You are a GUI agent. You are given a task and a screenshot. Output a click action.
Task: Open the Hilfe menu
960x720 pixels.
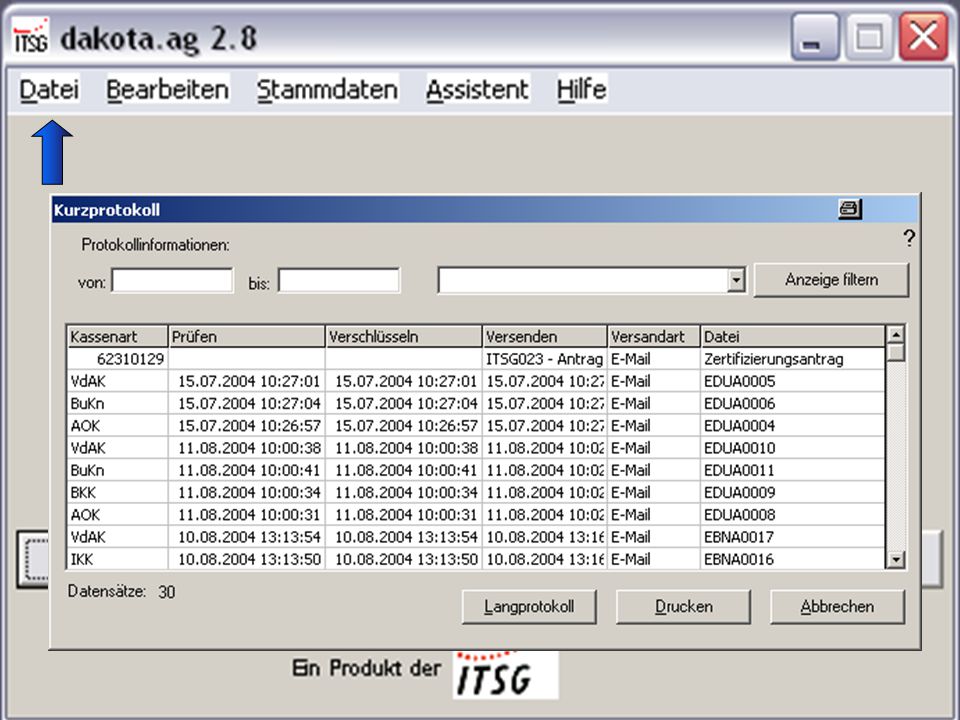[x=582, y=89]
